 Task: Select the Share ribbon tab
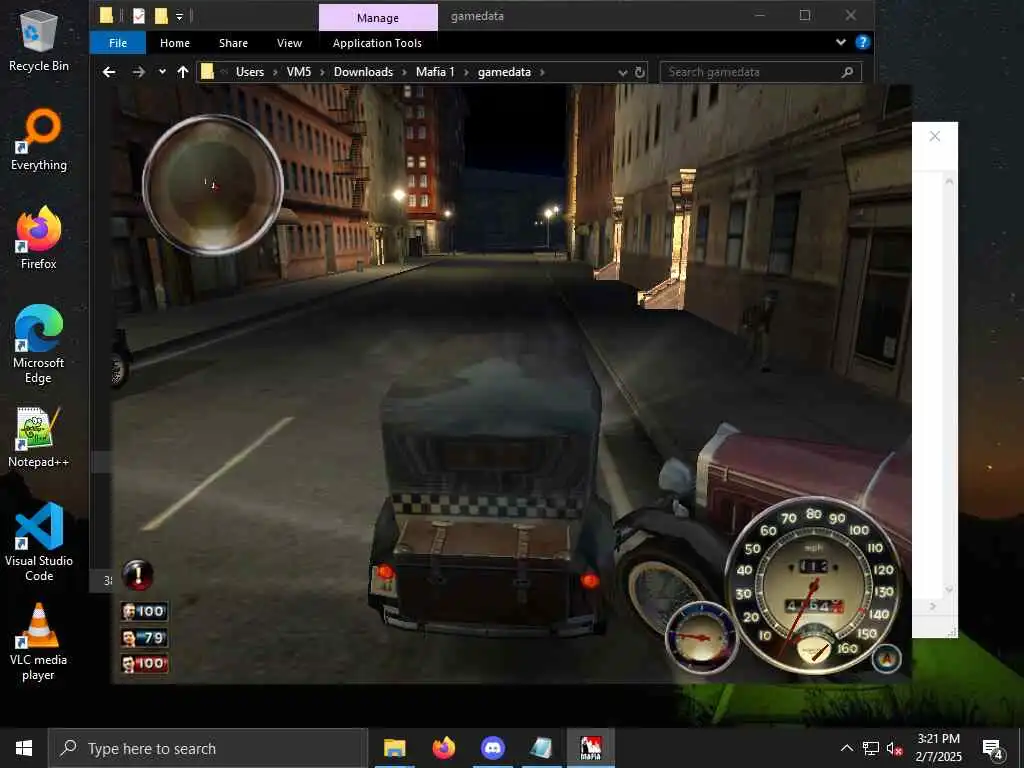click(233, 43)
